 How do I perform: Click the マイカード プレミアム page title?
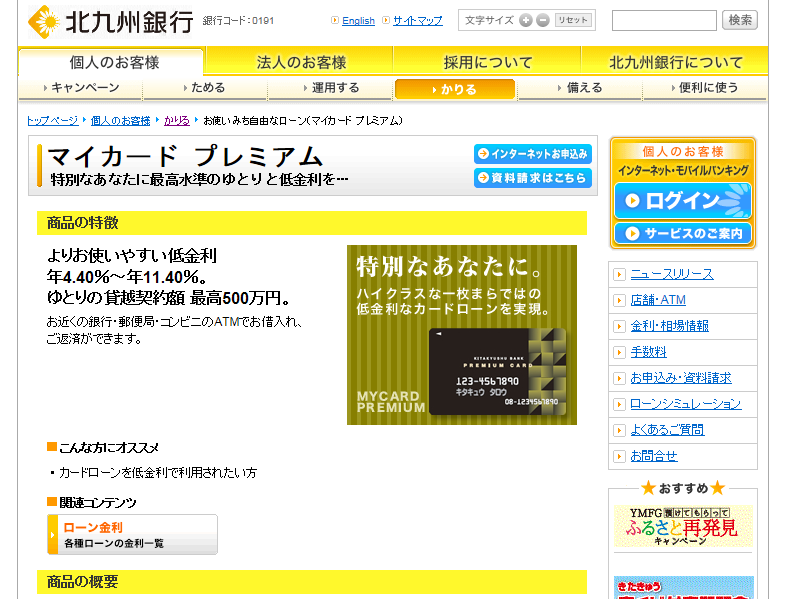coord(185,156)
